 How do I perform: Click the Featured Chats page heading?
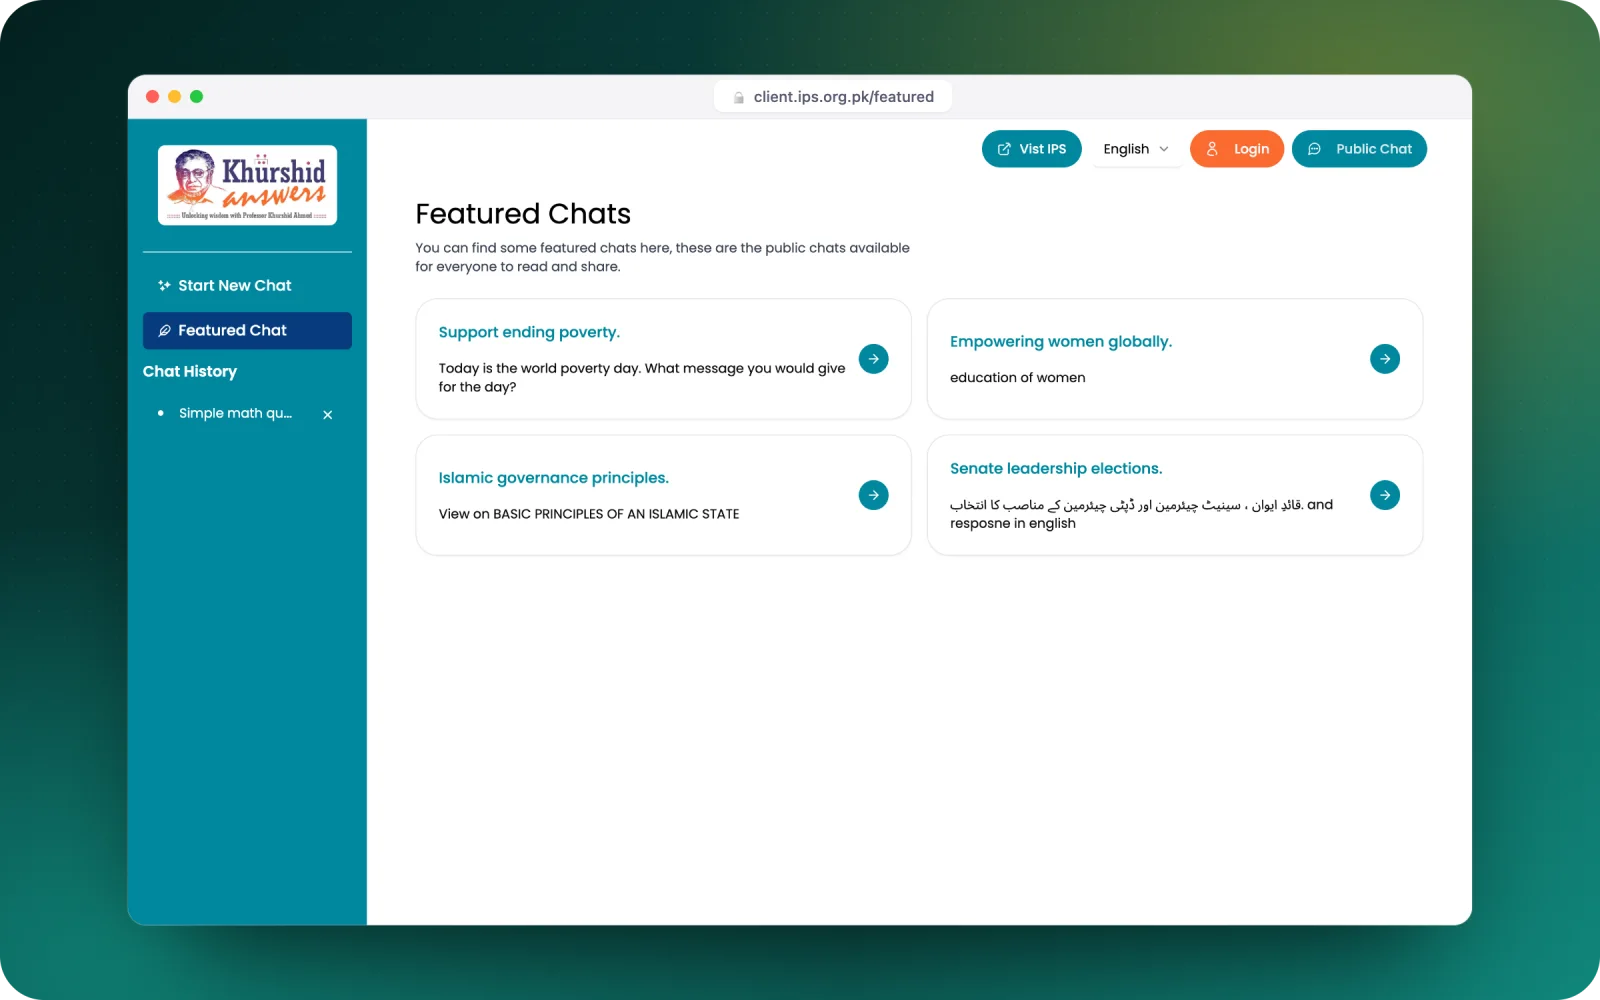coord(523,214)
